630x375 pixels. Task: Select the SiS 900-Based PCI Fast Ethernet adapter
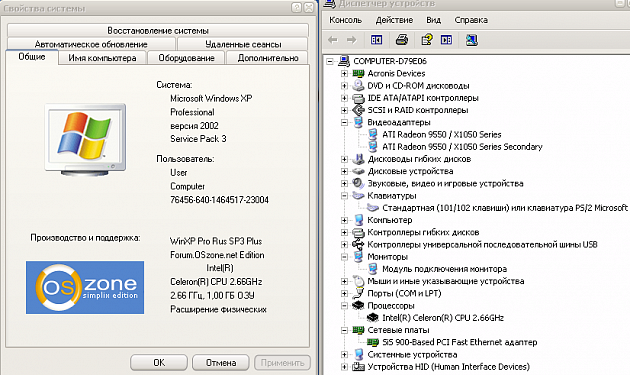pos(459,342)
